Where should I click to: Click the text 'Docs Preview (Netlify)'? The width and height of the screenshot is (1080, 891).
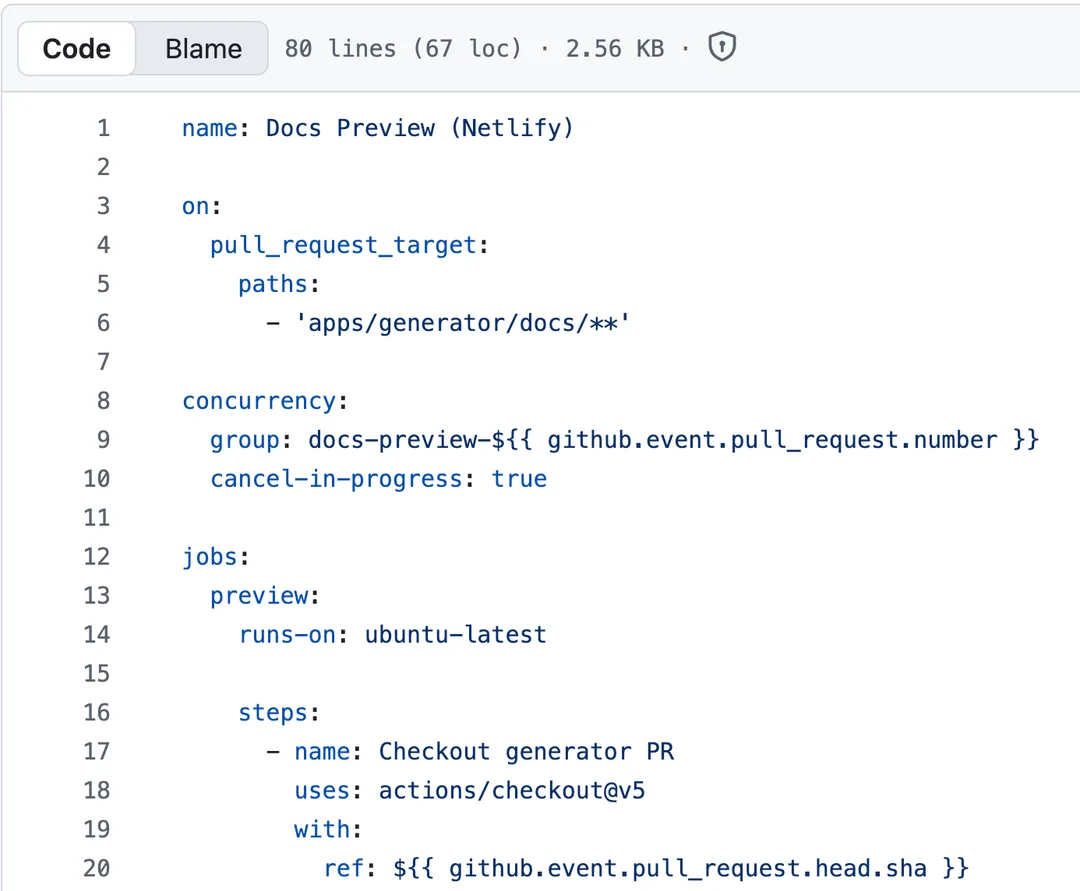[x=419, y=128]
